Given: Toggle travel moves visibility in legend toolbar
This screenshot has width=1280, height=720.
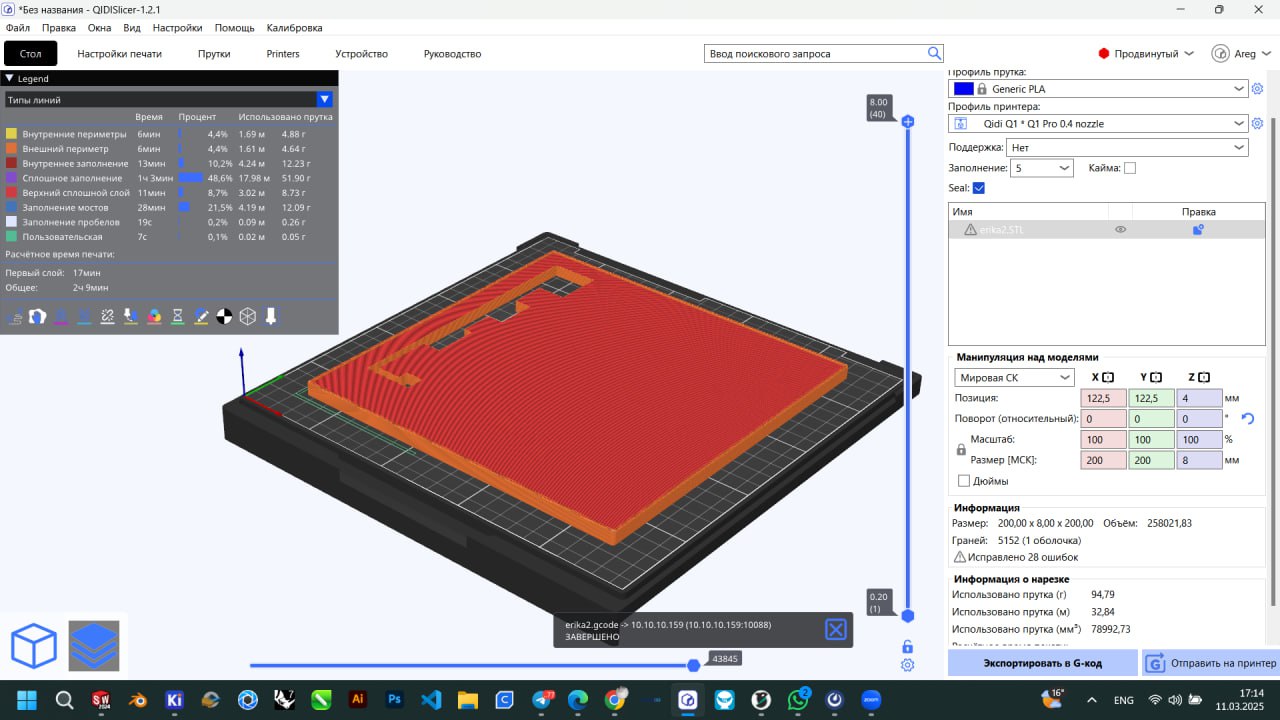Looking at the screenshot, I should coord(14,316).
